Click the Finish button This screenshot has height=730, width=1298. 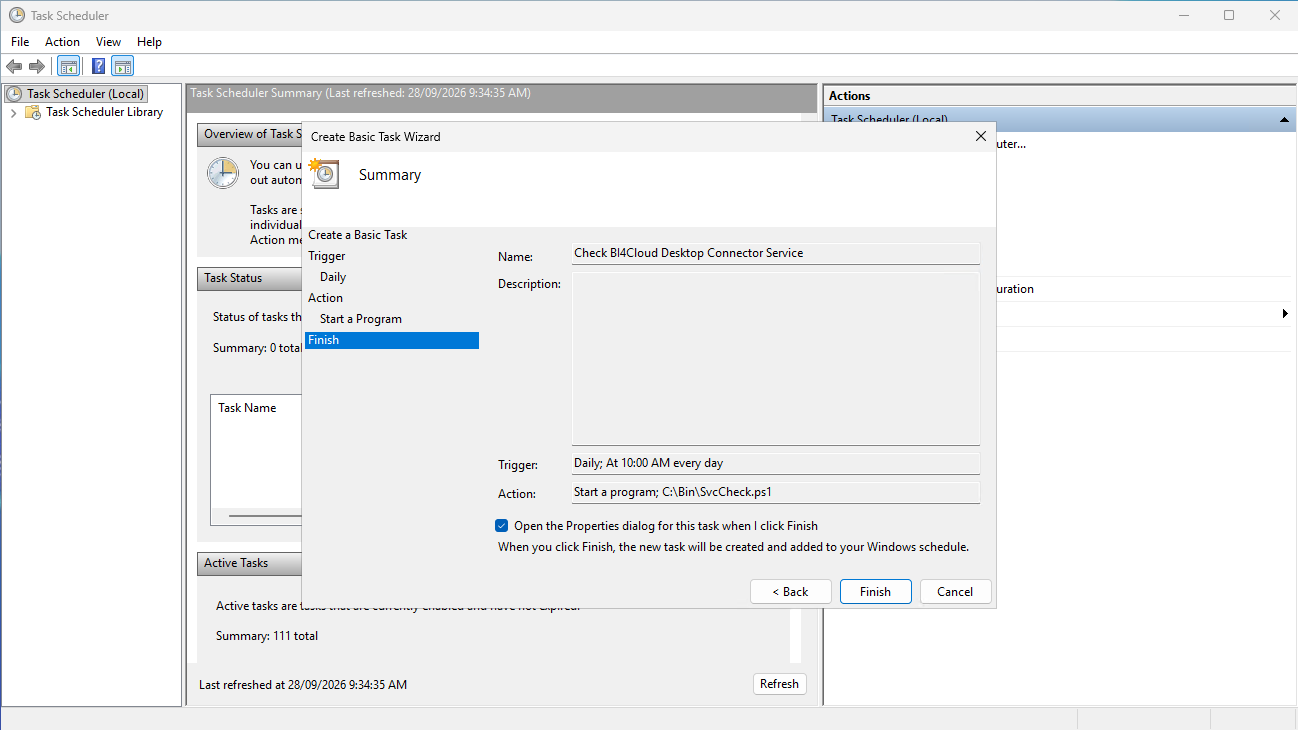[x=875, y=591]
